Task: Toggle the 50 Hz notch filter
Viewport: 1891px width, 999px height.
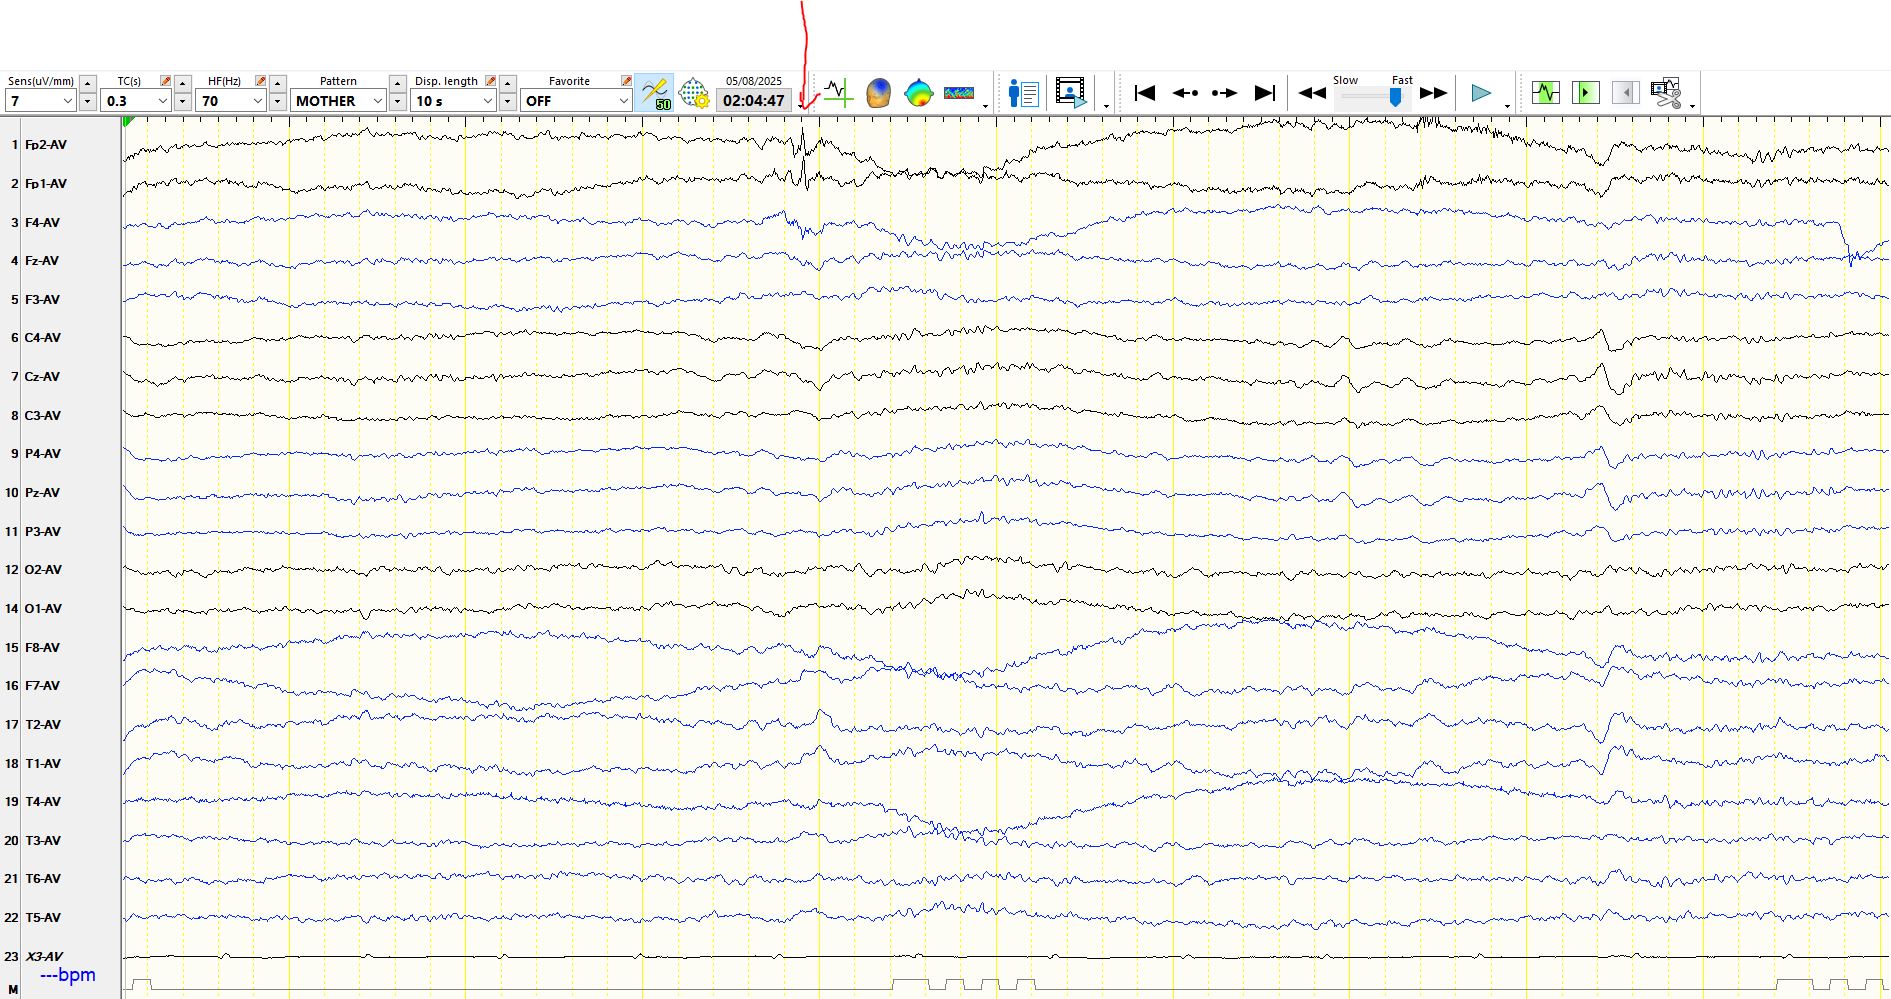Action: point(655,93)
